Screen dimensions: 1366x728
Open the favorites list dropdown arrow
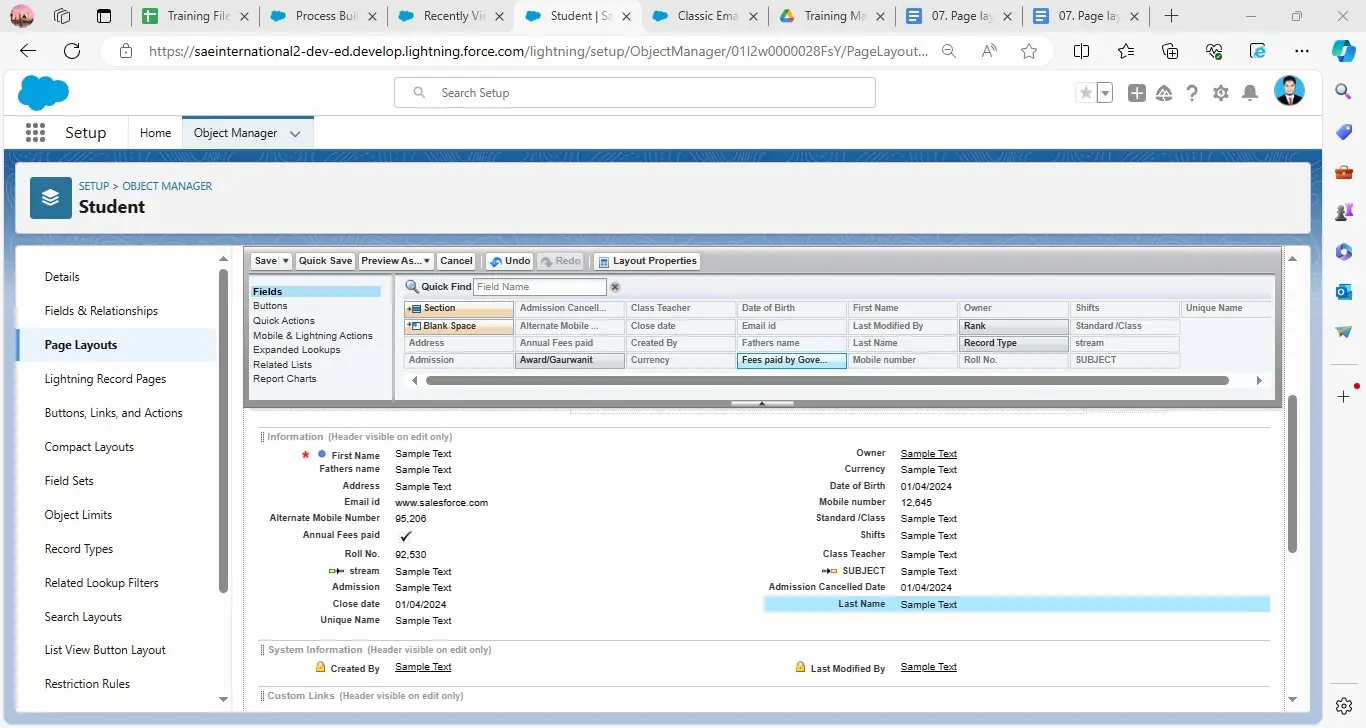coord(1105,93)
